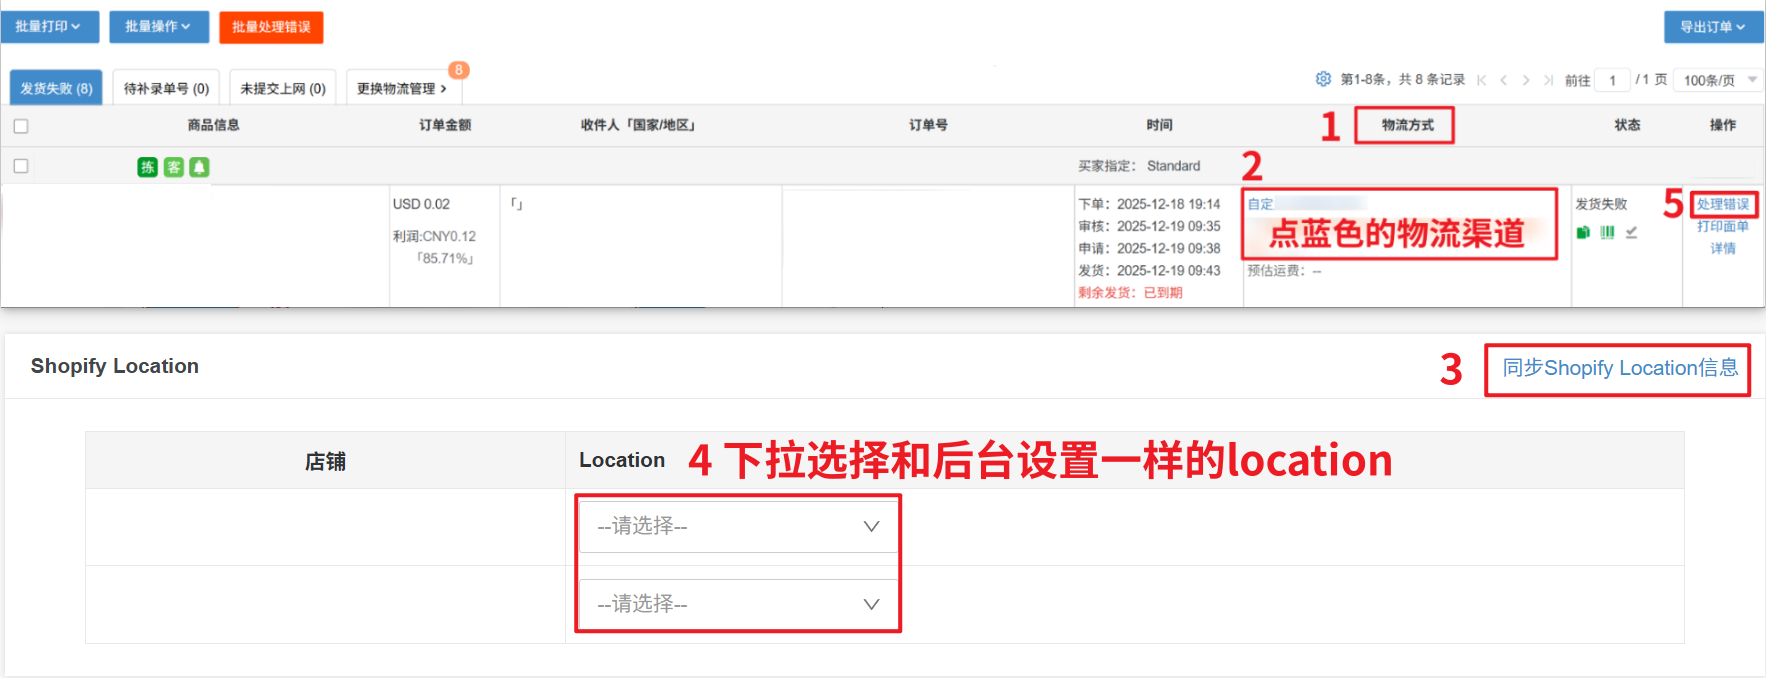Screen dimensions: 1766x678
Task: Click the 买家指定: Standard text
Action: (1139, 166)
